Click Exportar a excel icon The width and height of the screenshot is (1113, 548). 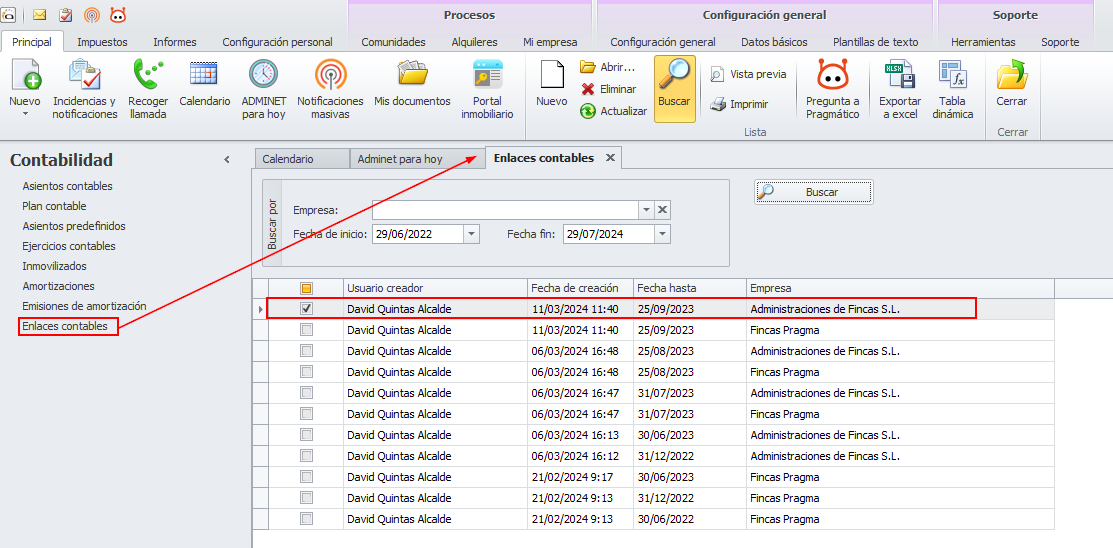[x=899, y=77]
